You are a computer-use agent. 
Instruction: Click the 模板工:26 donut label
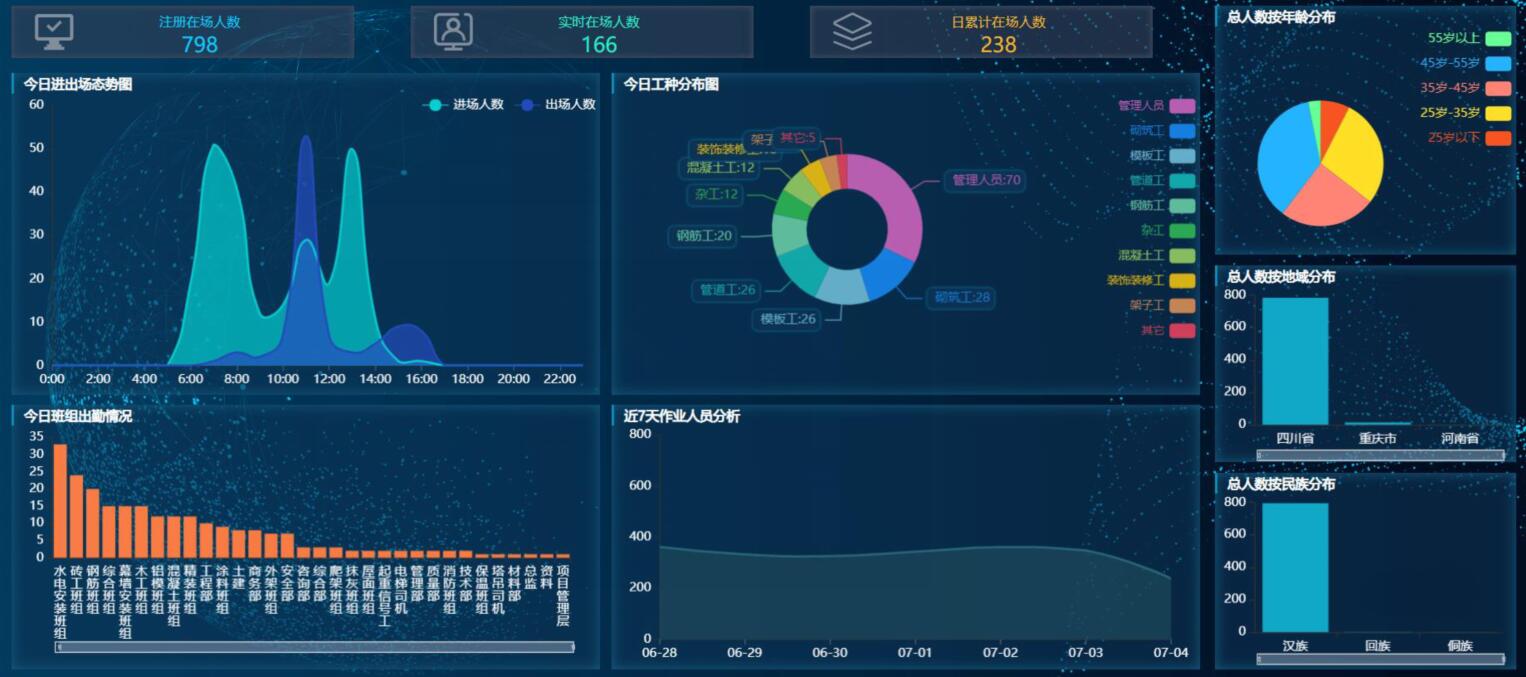click(x=787, y=320)
